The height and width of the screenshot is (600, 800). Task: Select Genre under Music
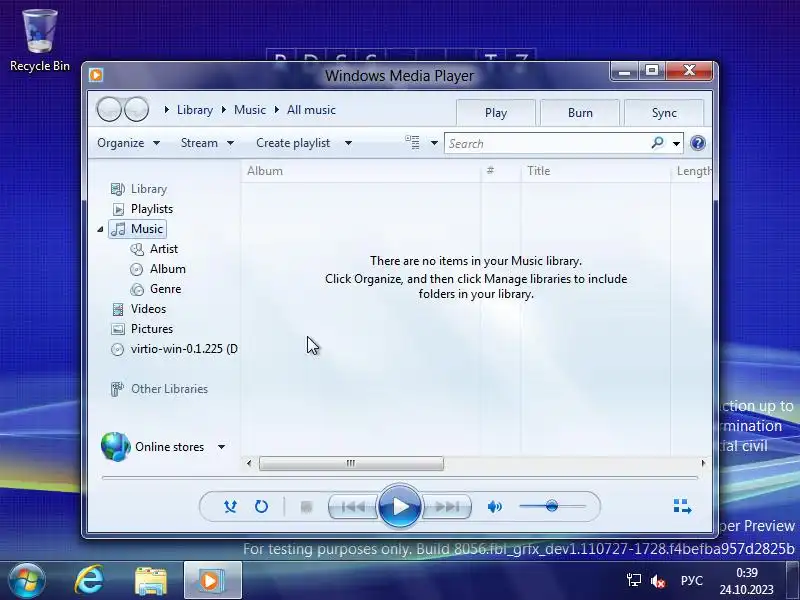point(165,289)
